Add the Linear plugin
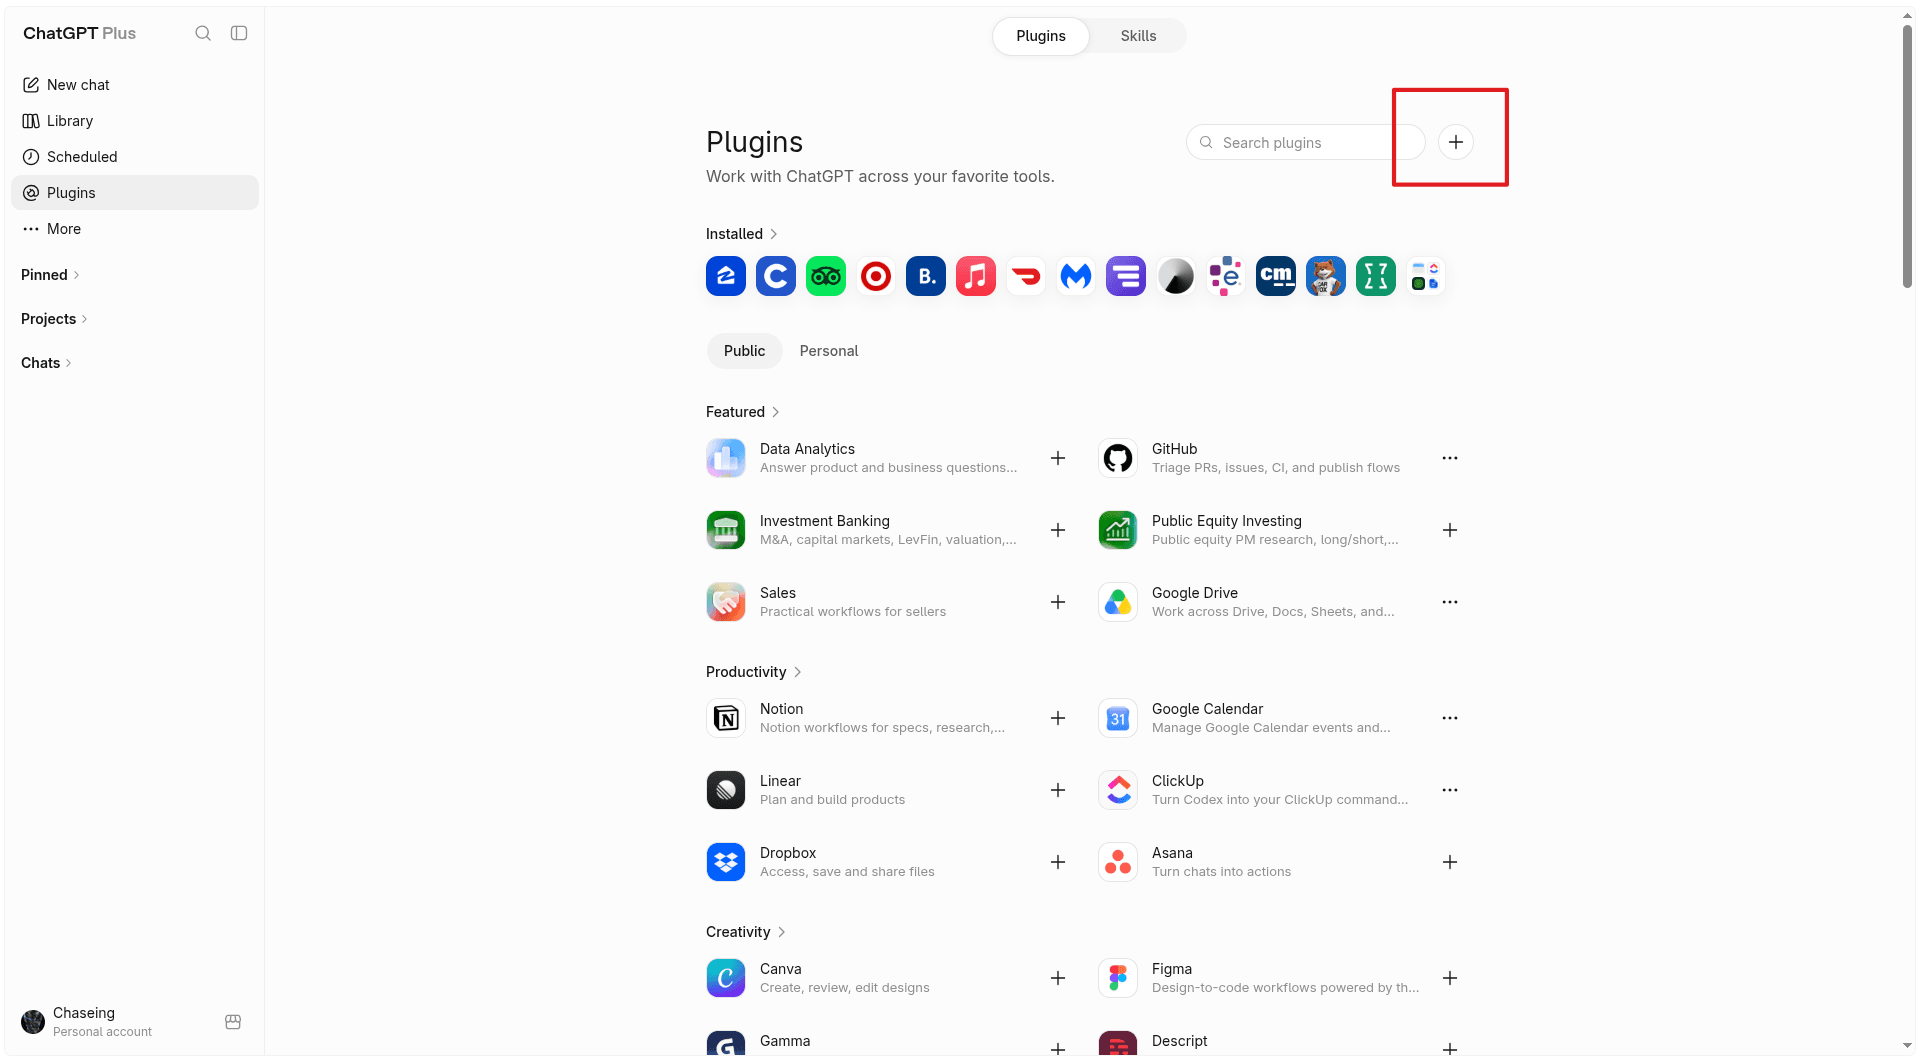 click(1058, 790)
